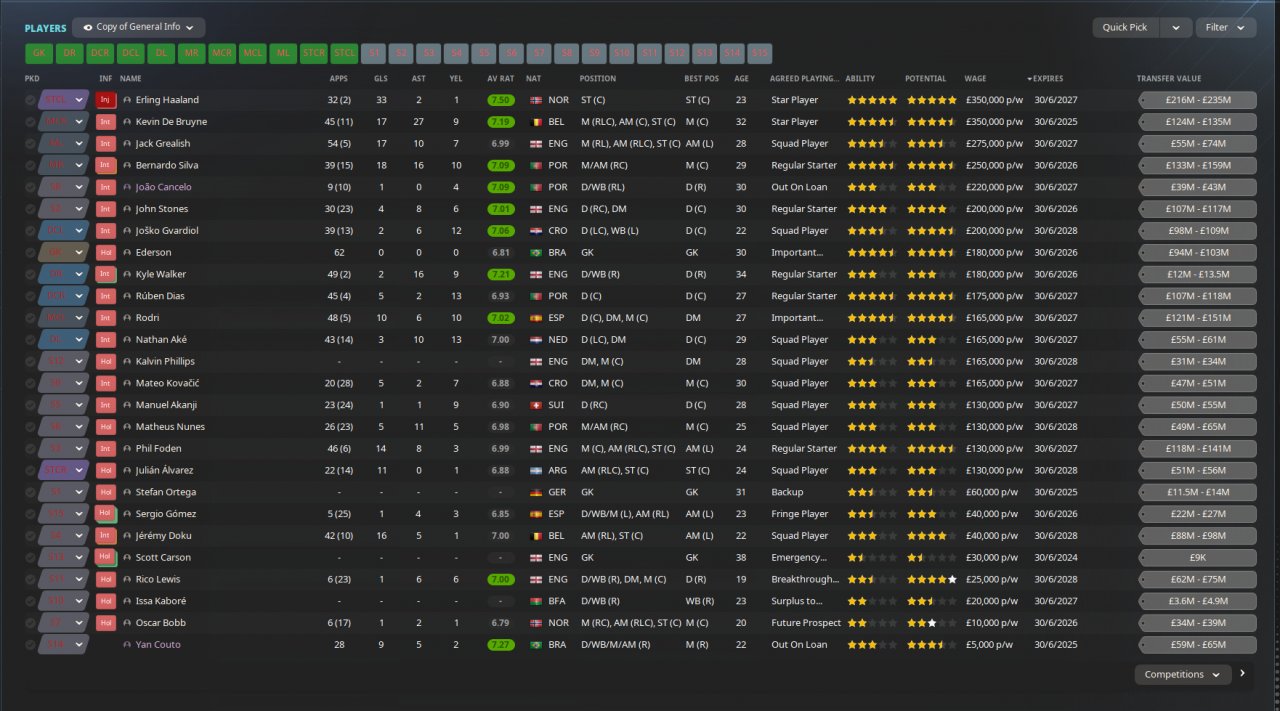
Task: Tick the pick checkbox for Erling Haaland
Action: pos(30,100)
